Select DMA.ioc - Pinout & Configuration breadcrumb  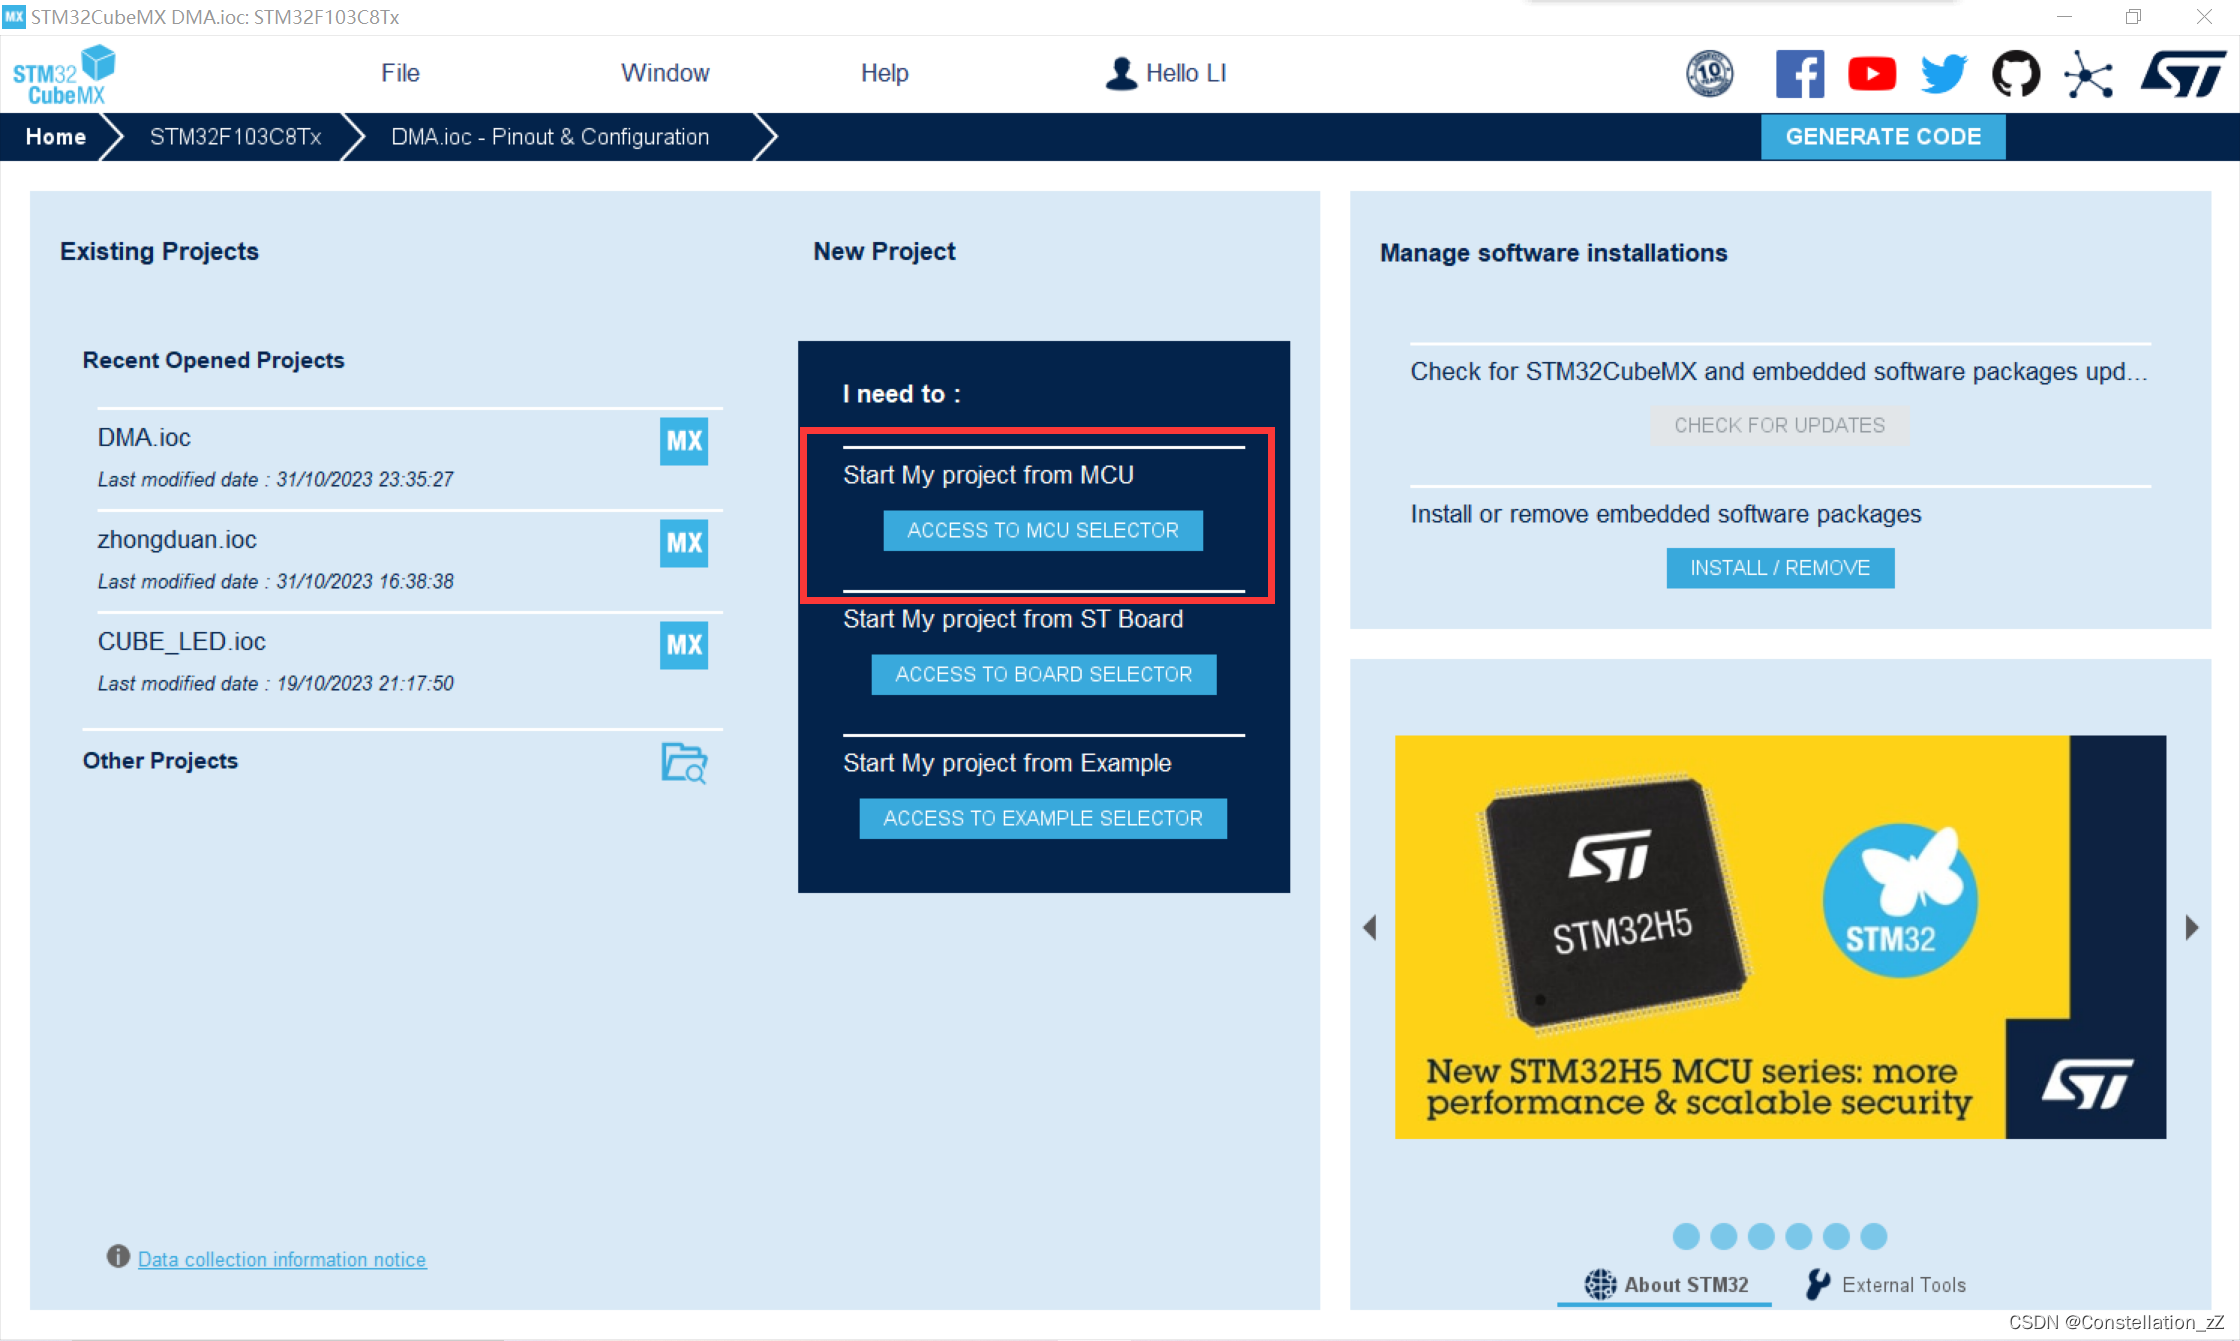click(x=550, y=137)
